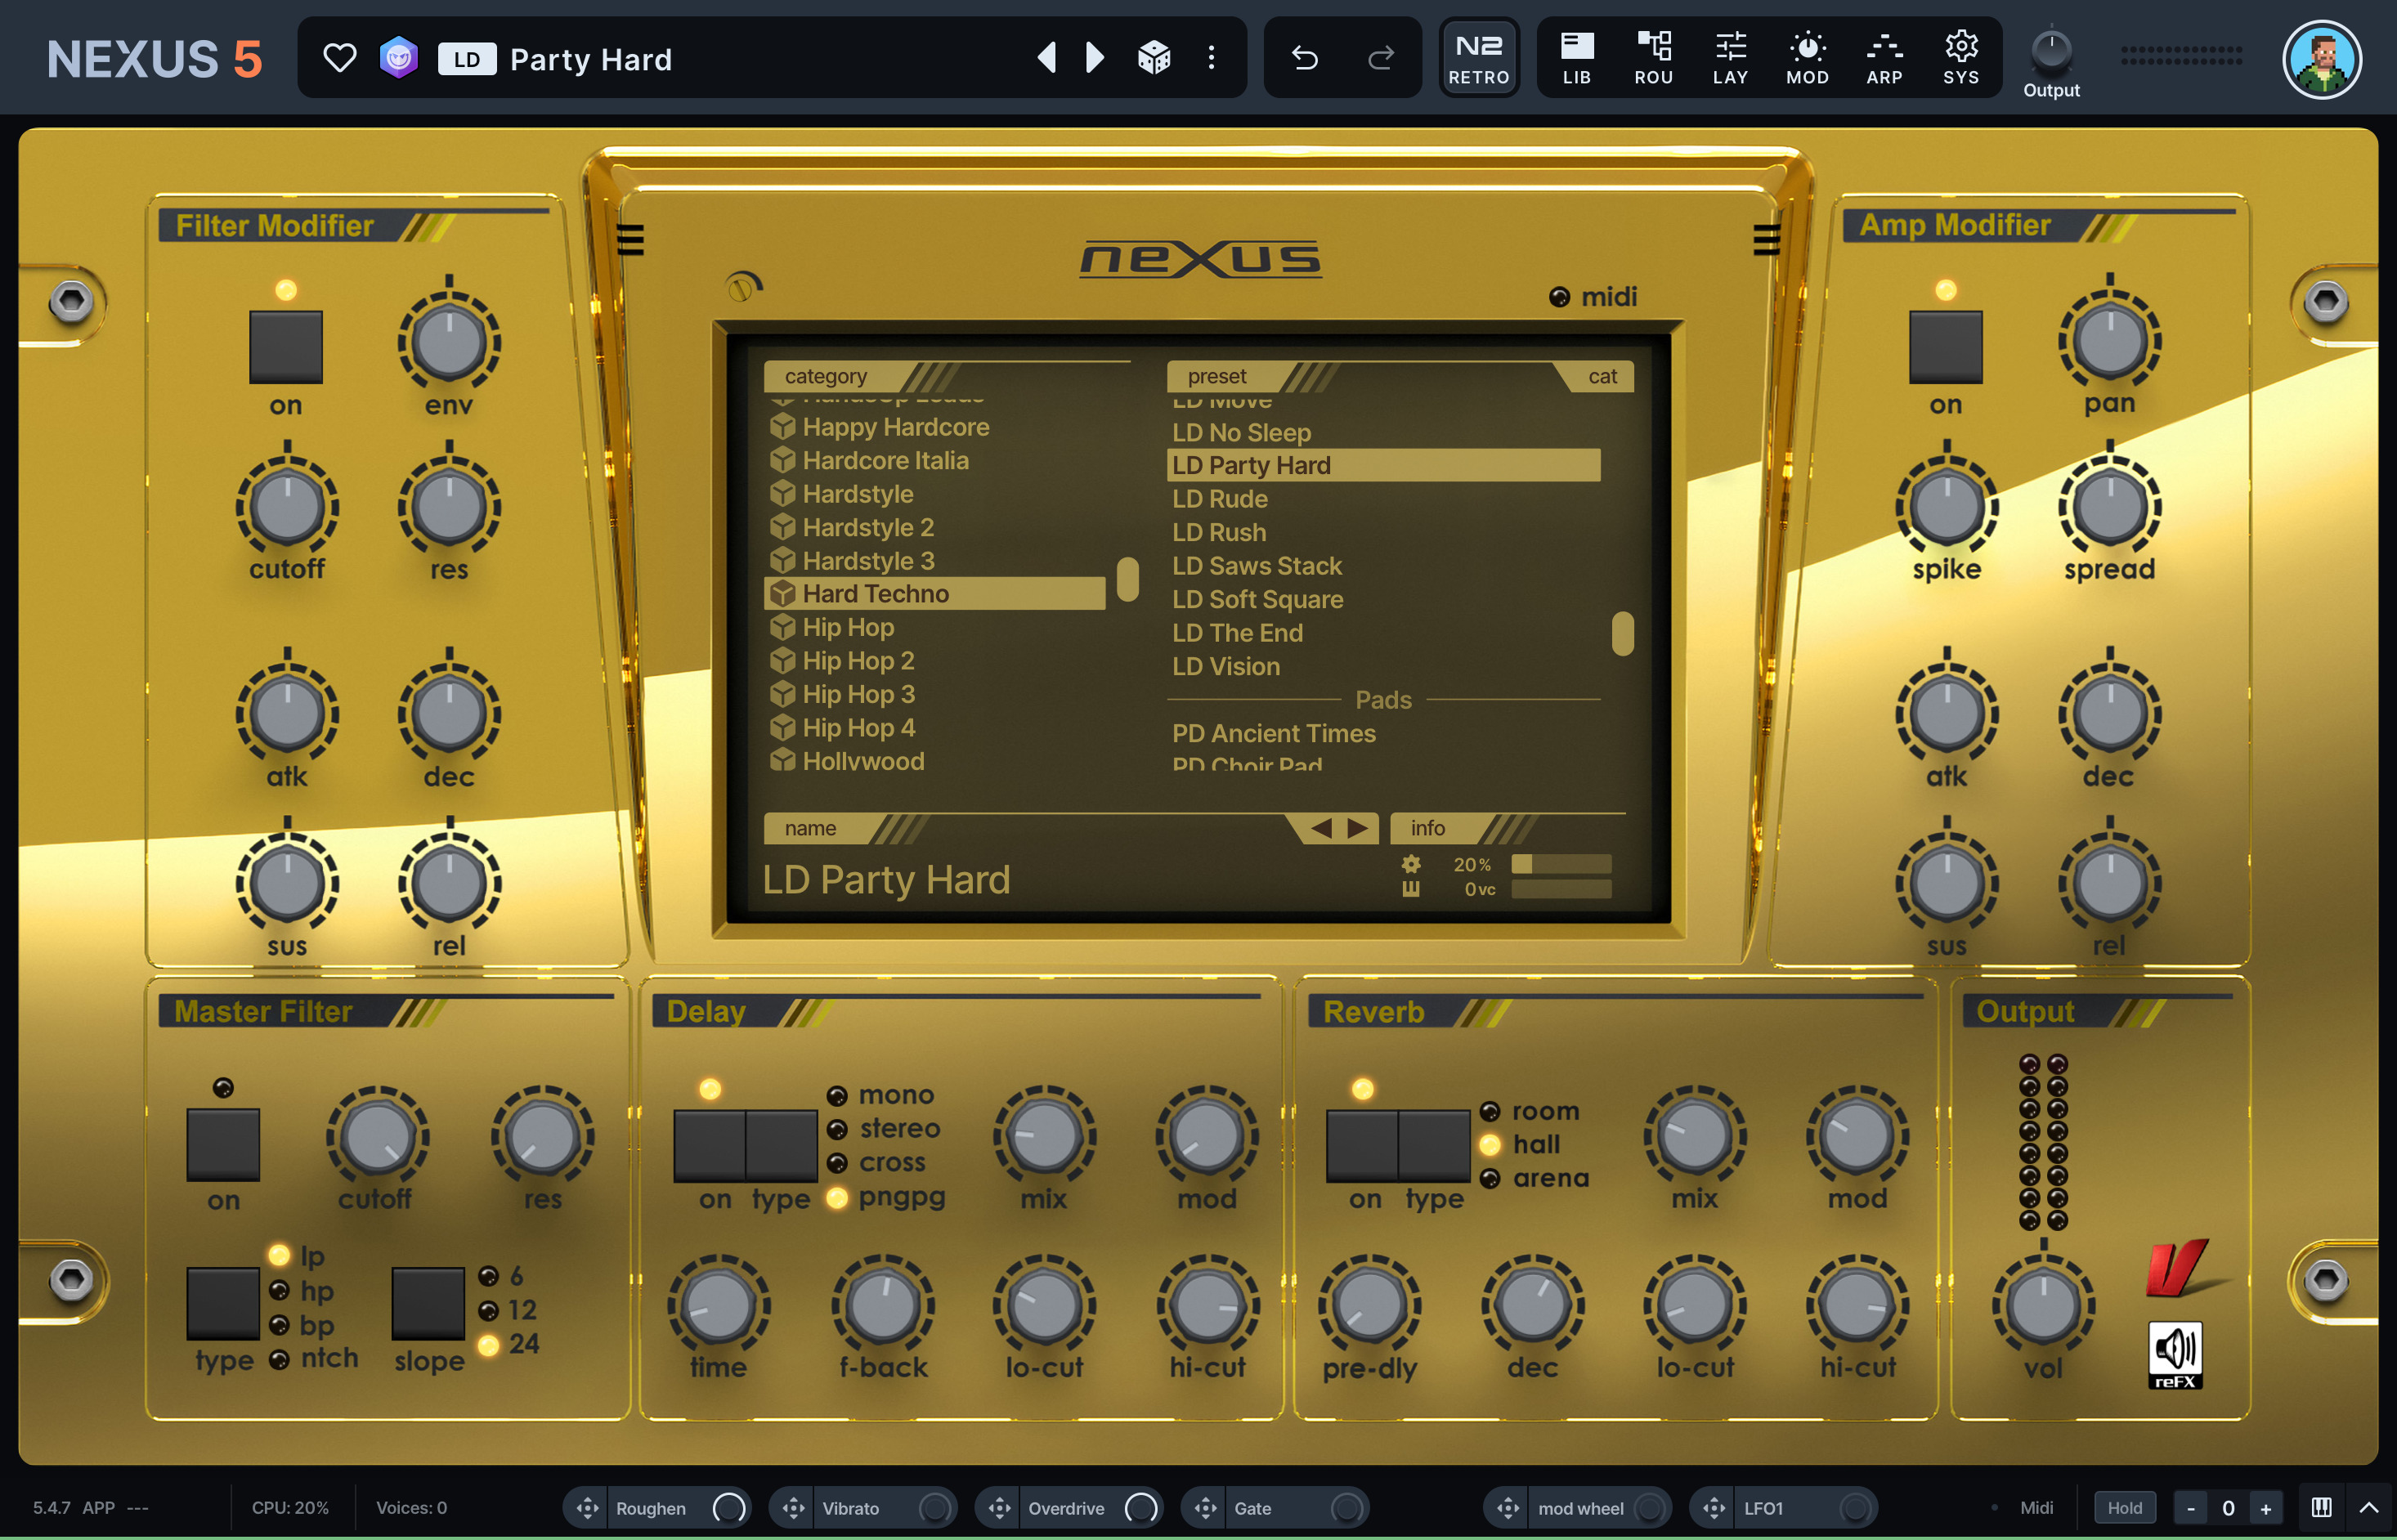Click the heart favorite icon
This screenshot has height=1540, width=2397.
(339, 58)
